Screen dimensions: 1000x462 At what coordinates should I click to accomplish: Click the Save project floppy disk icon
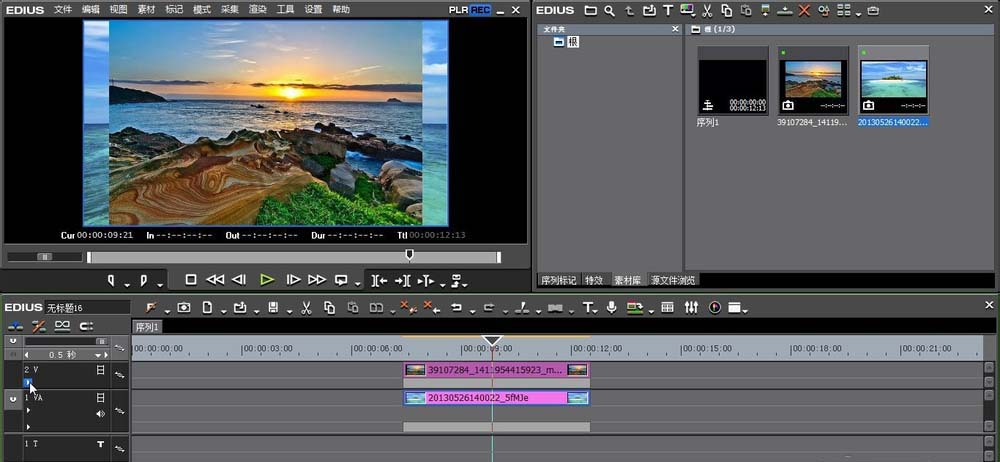tap(273, 308)
